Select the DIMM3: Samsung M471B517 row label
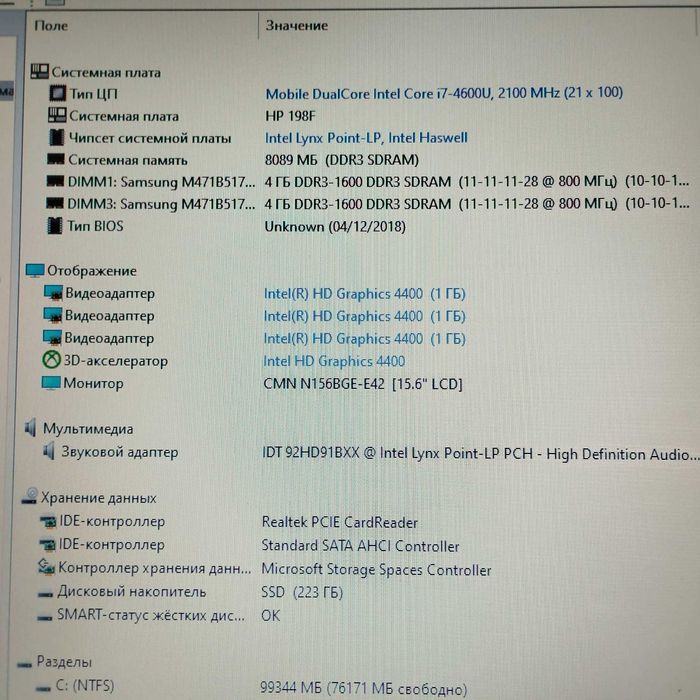The width and height of the screenshot is (700, 700). 161,204
